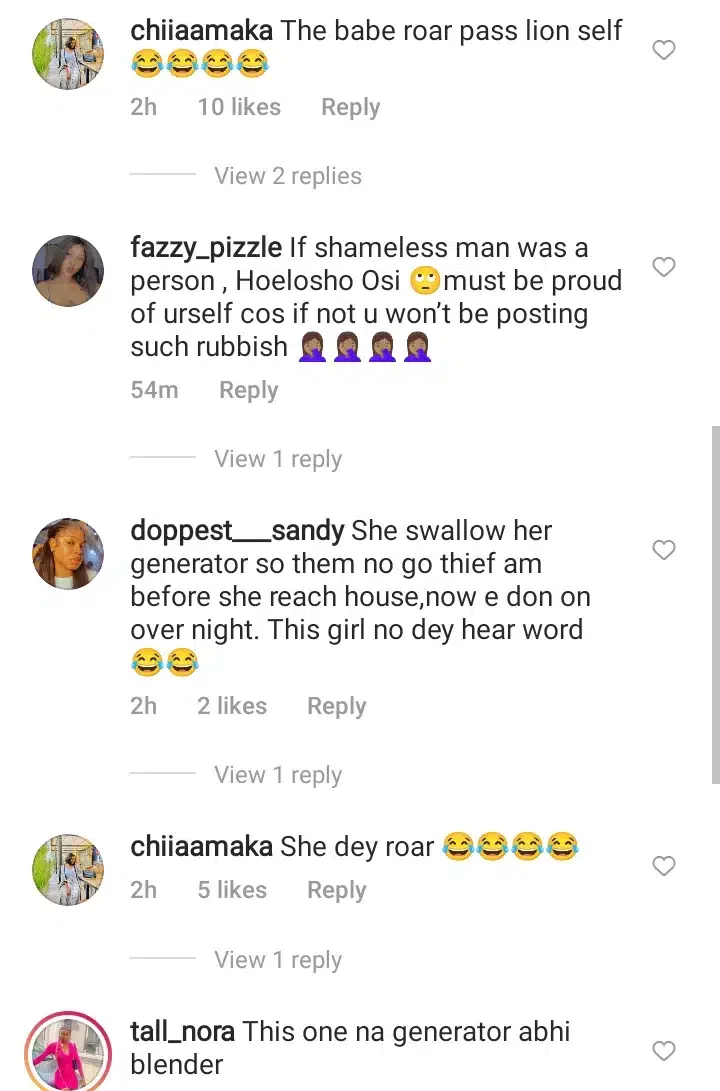Tap heart on fazzy_pizzle's comment
Screen dimensions: 720x1091
tap(664, 267)
